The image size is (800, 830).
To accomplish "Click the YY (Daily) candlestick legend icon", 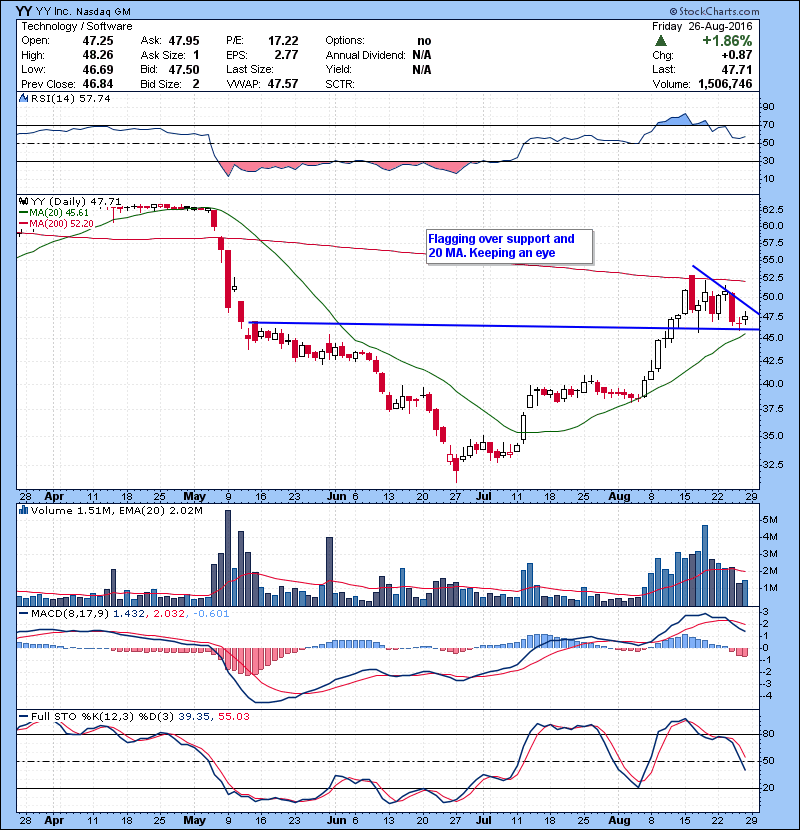I will (x=23, y=201).
